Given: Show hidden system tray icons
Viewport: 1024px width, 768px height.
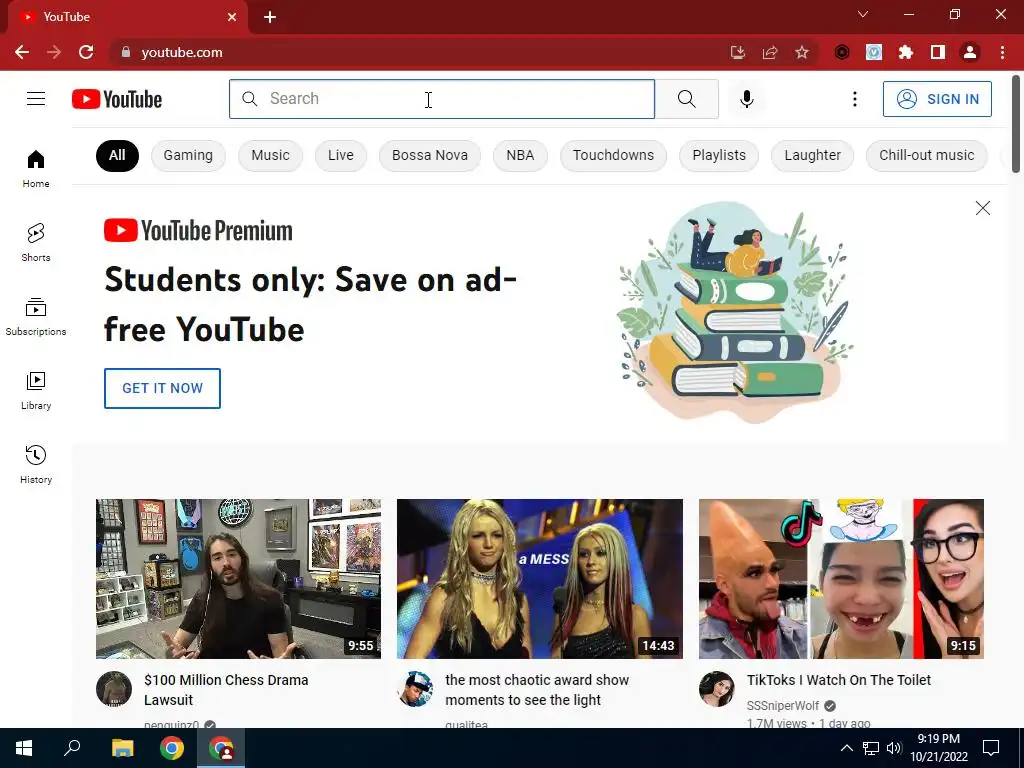Looking at the screenshot, I should tap(846, 748).
